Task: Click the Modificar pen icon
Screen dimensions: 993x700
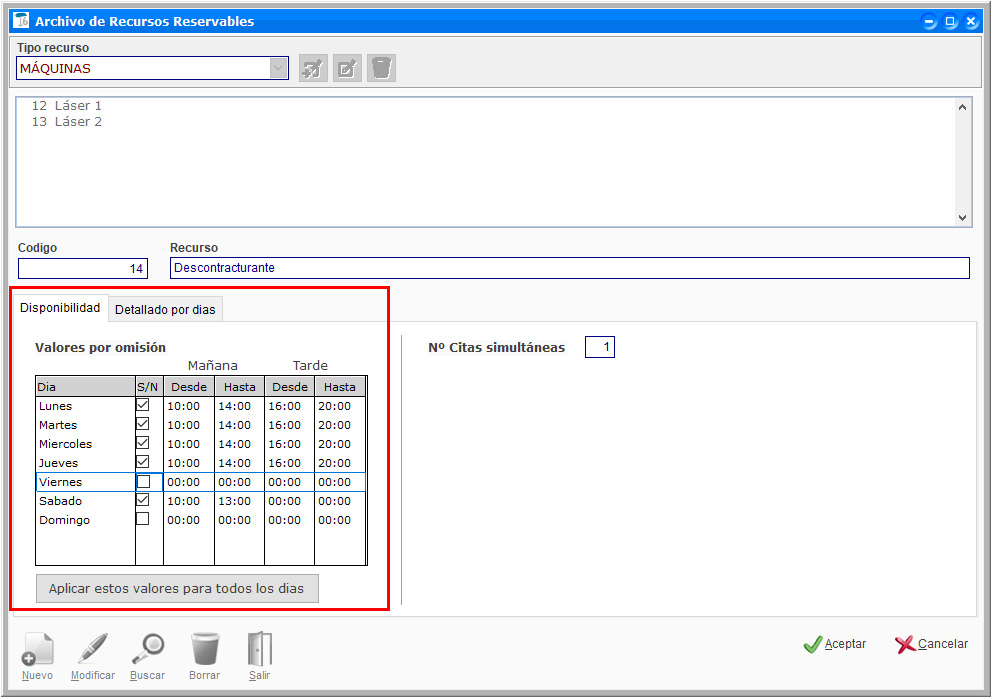Action: 92,649
